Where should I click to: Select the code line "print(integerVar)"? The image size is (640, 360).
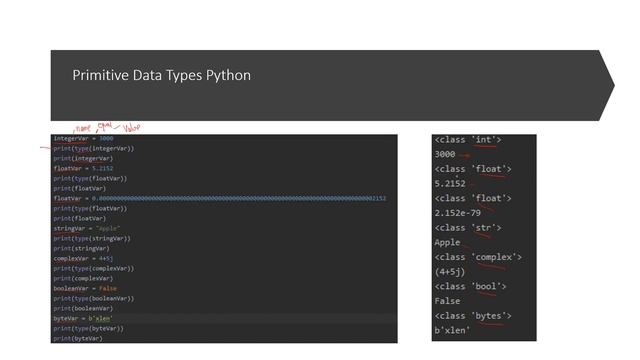(83, 158)
